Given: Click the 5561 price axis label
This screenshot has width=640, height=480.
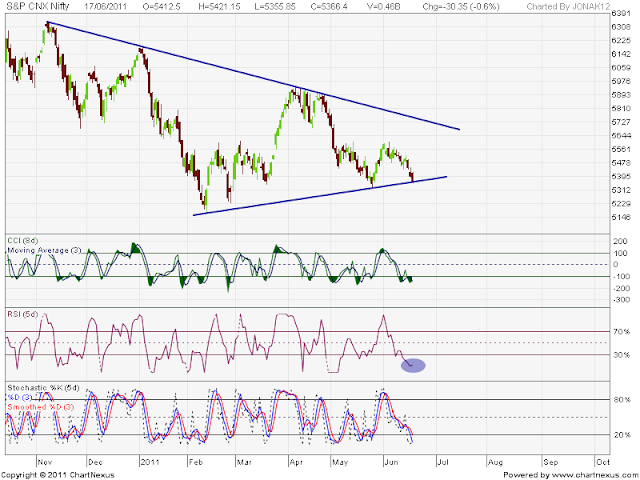Looking at the screenshot, I should pos(621,149).
